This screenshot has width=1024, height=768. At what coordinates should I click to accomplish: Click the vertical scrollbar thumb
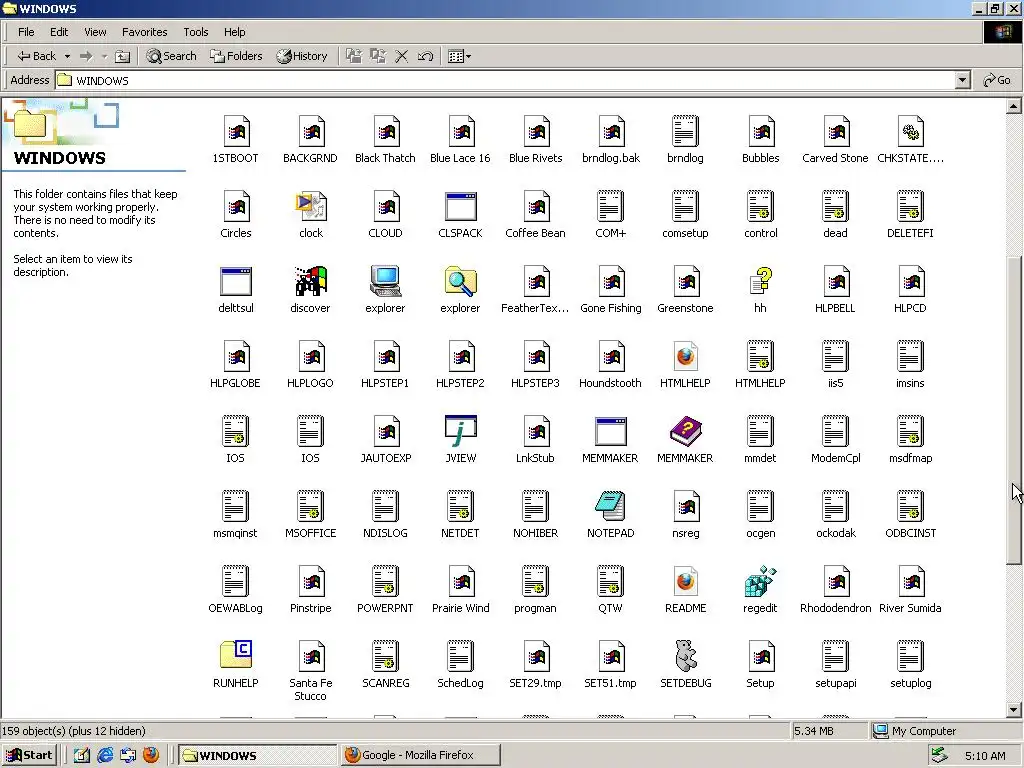point(1014,410)
